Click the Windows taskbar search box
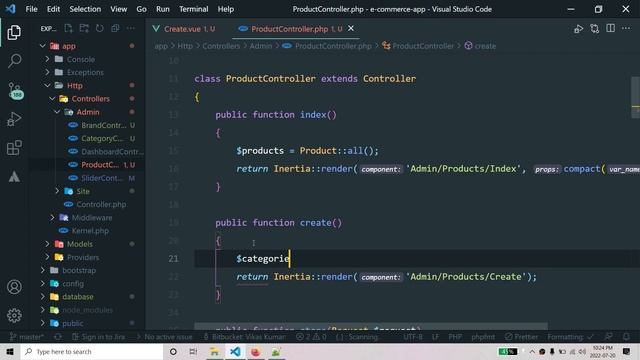This screenshot has height=360, width=640. click(92, 351)
